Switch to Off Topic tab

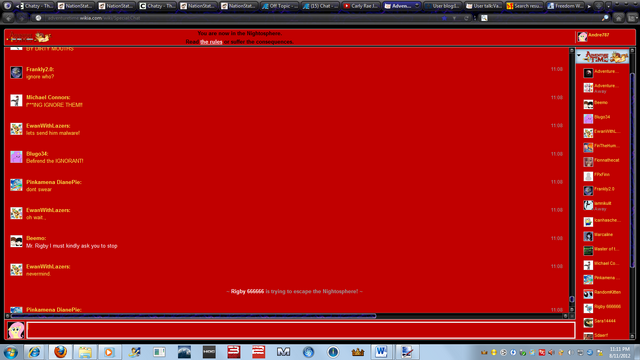coord(280,6)
